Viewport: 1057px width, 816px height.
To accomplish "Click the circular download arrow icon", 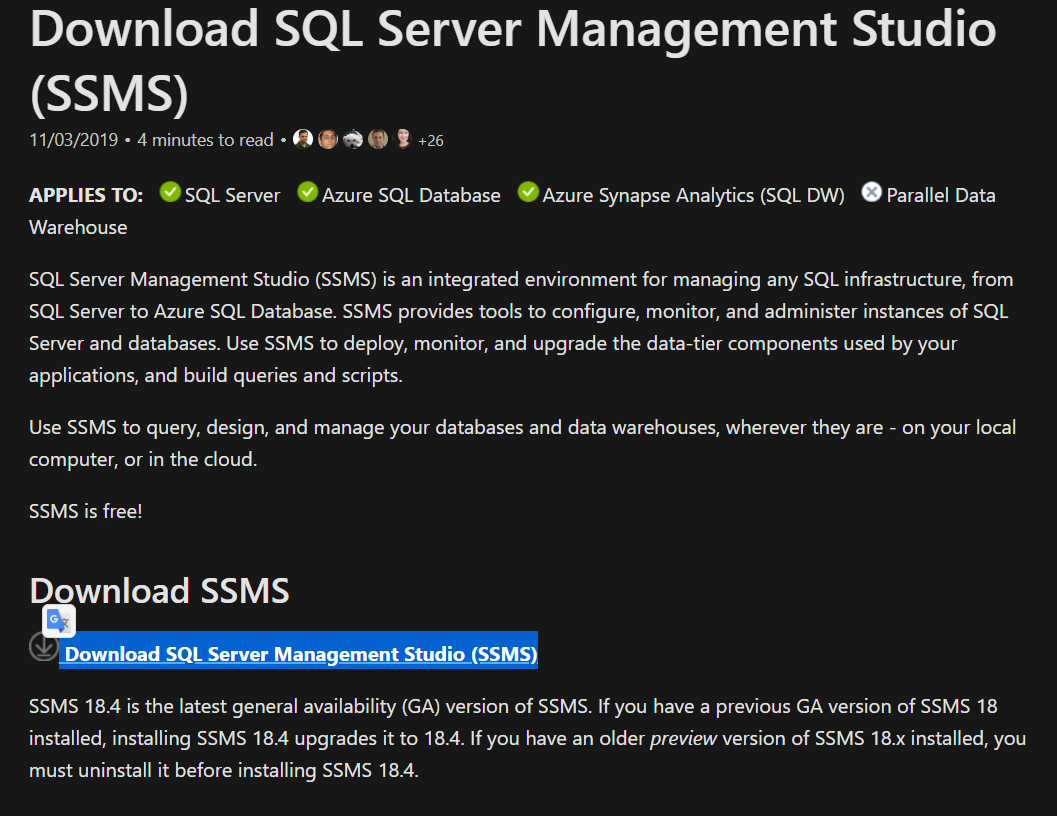I will click(43, 648).
